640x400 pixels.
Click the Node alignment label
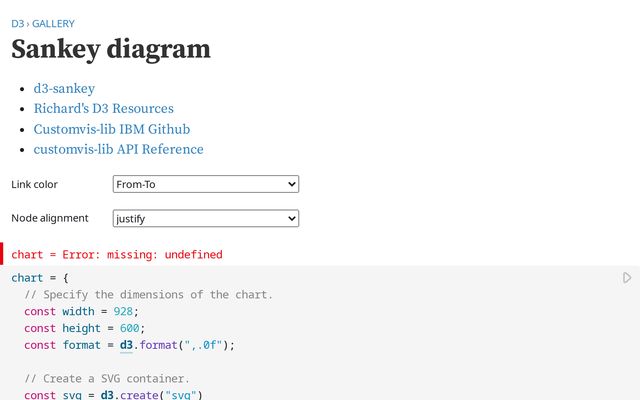click(50, 218)
